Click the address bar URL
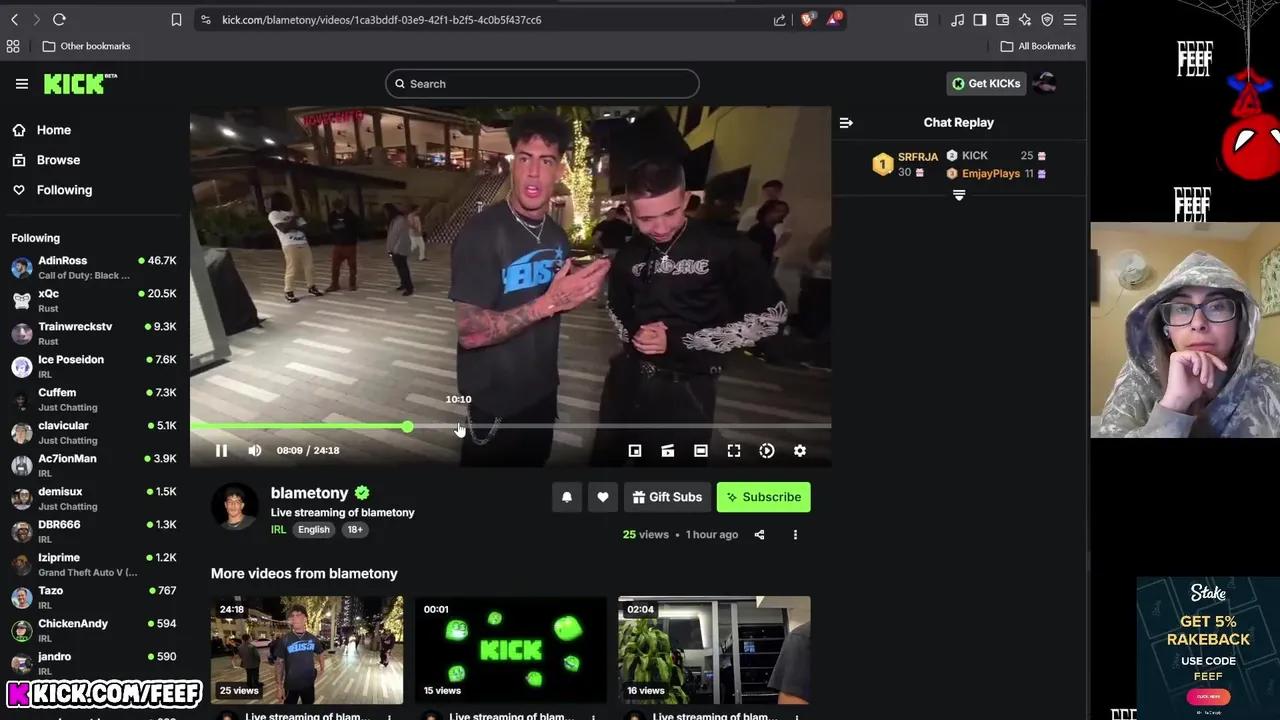The width and height of the screenshot is (1280, 720). [x=381, y=20]
